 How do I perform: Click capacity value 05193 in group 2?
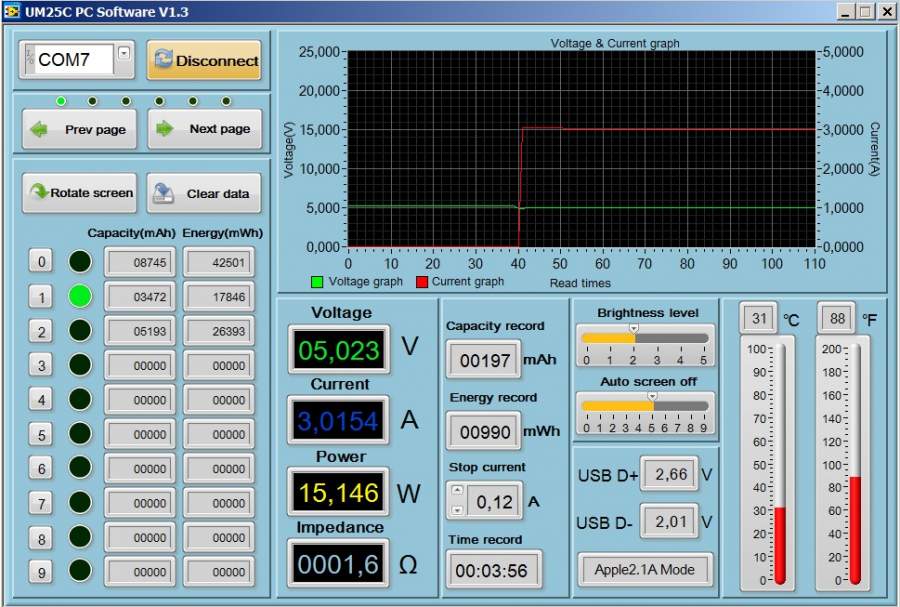[139, 331]
